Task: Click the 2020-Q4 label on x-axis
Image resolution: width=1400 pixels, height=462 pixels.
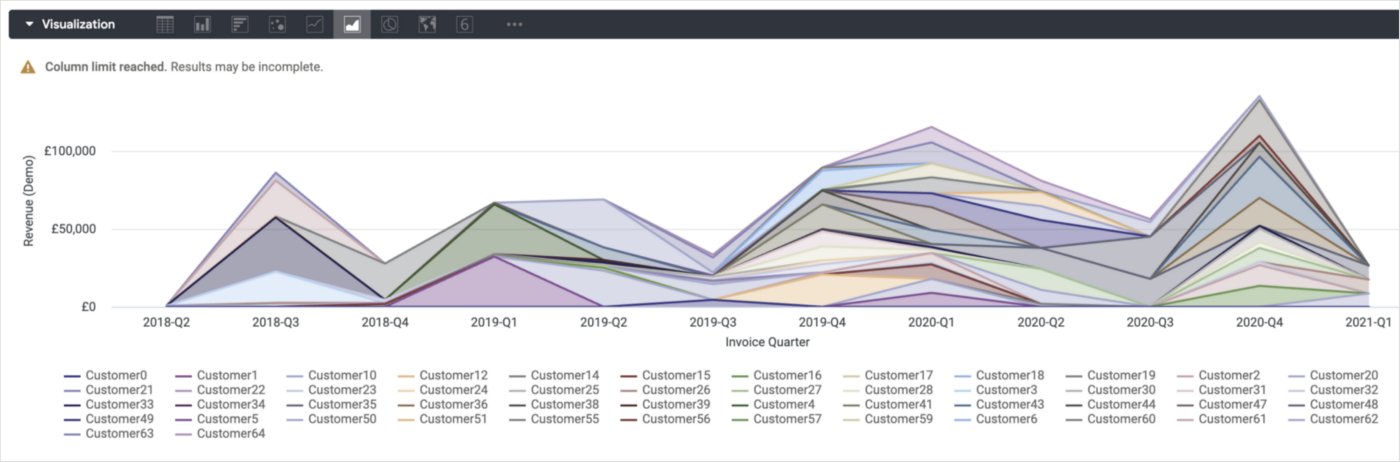Action: pos(1259,322)
